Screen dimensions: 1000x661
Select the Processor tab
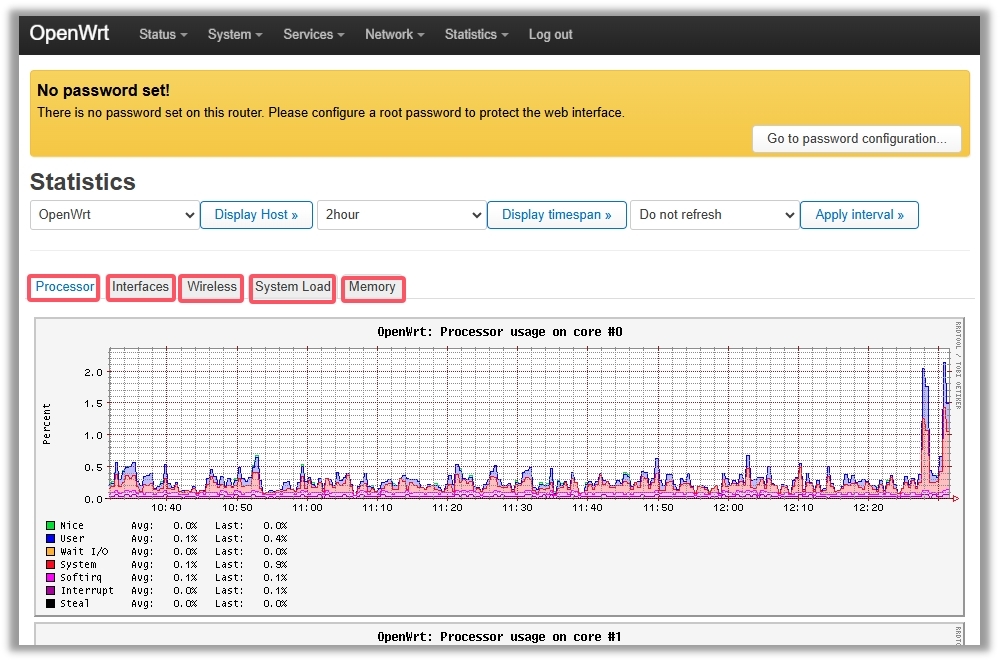65,287
